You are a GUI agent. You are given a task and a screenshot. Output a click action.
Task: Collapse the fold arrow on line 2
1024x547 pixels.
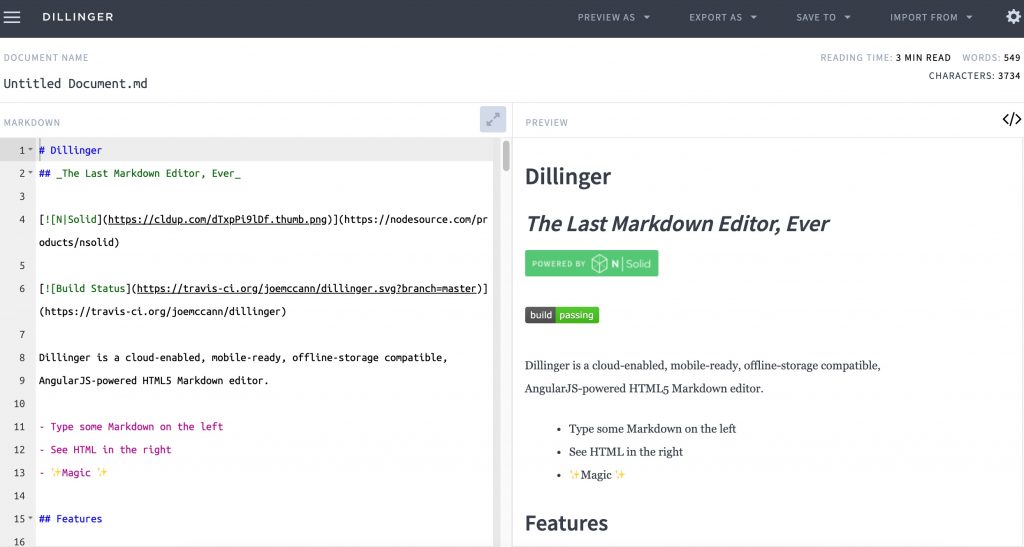tap(30, 173)
